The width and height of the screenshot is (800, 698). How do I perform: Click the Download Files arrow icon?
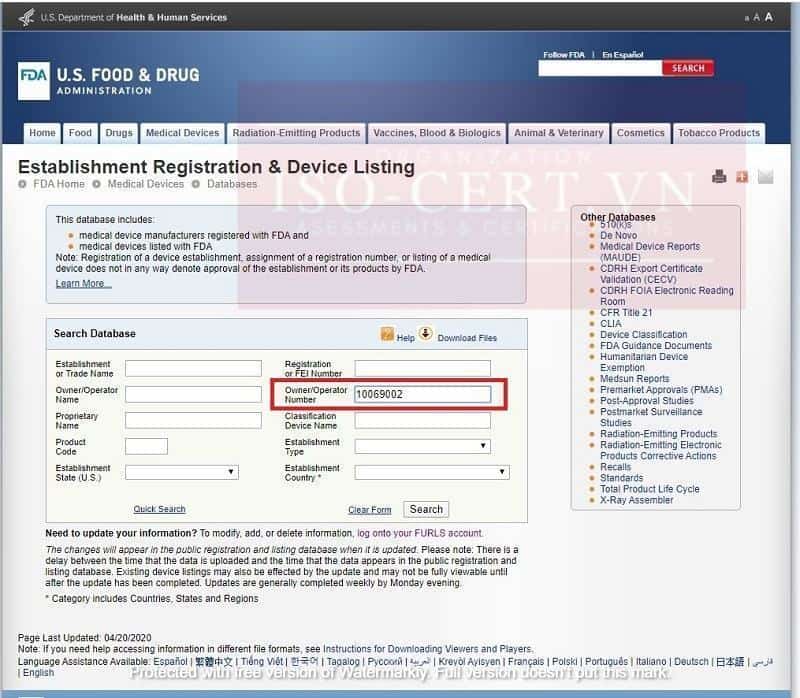tap(426, 334)
